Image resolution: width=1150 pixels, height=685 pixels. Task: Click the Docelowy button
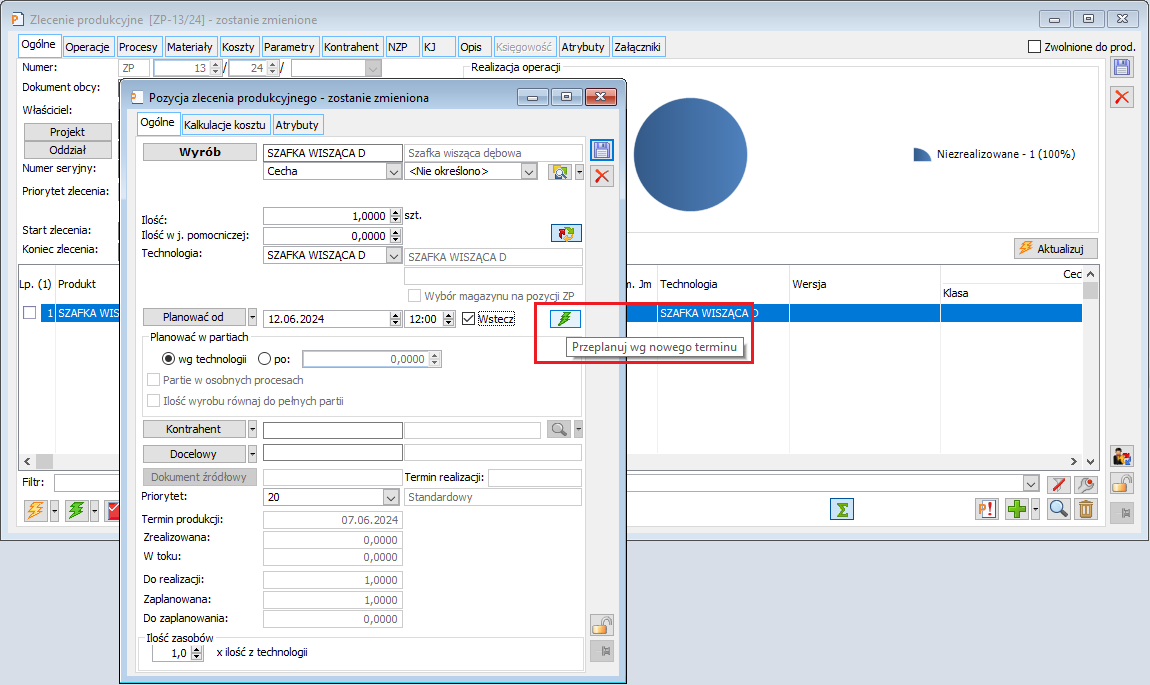pyautogui.click(x=194, y=454)
